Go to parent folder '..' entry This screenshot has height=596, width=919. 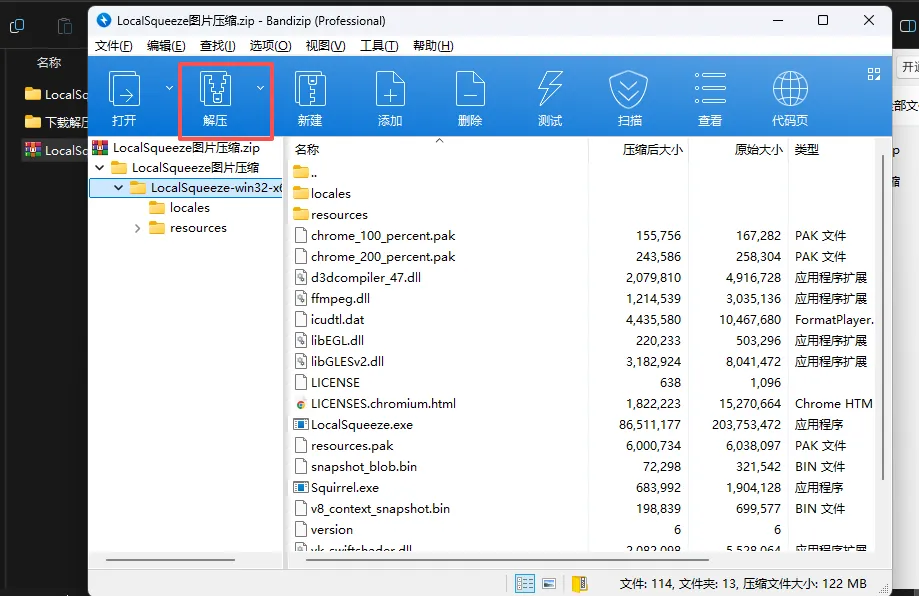305,172
